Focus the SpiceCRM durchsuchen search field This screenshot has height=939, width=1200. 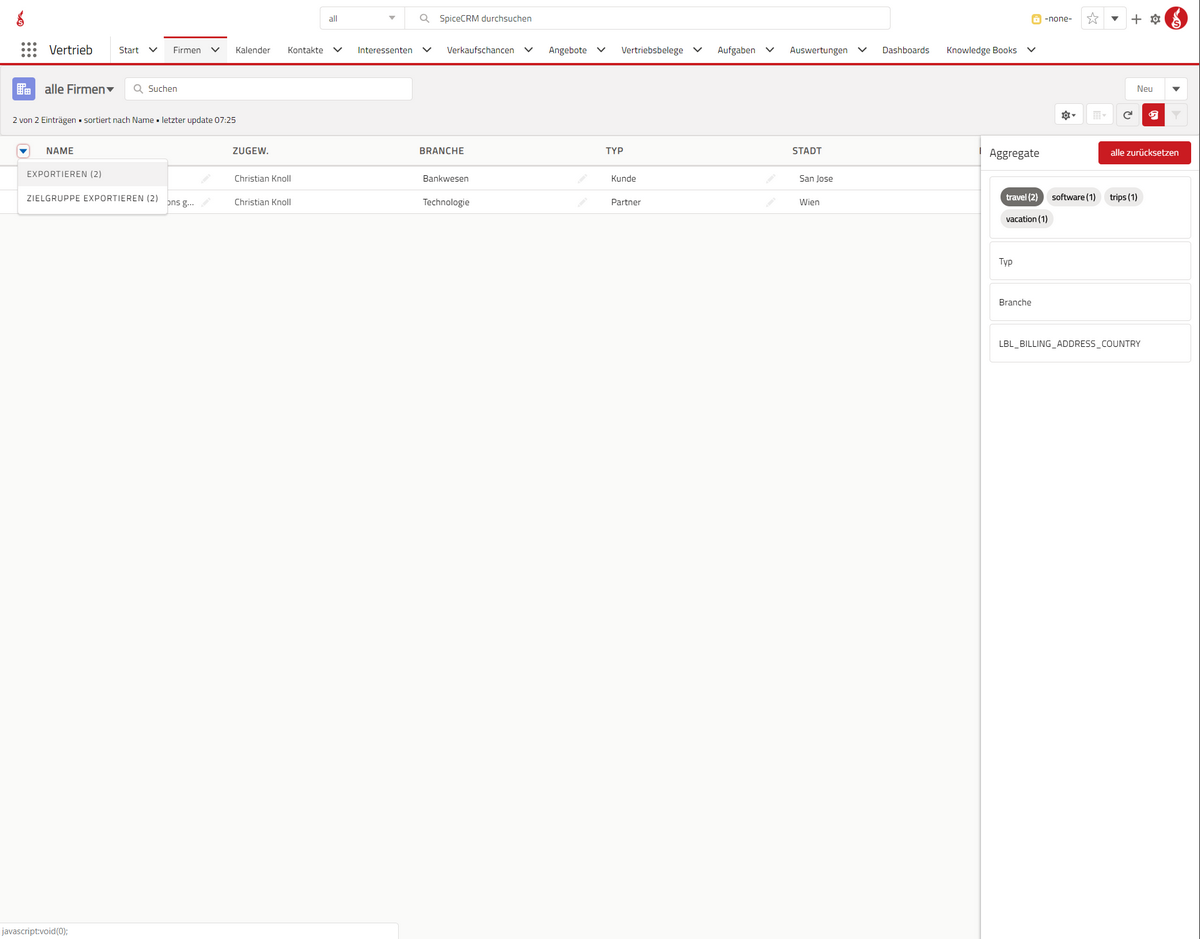pos(647,19)
